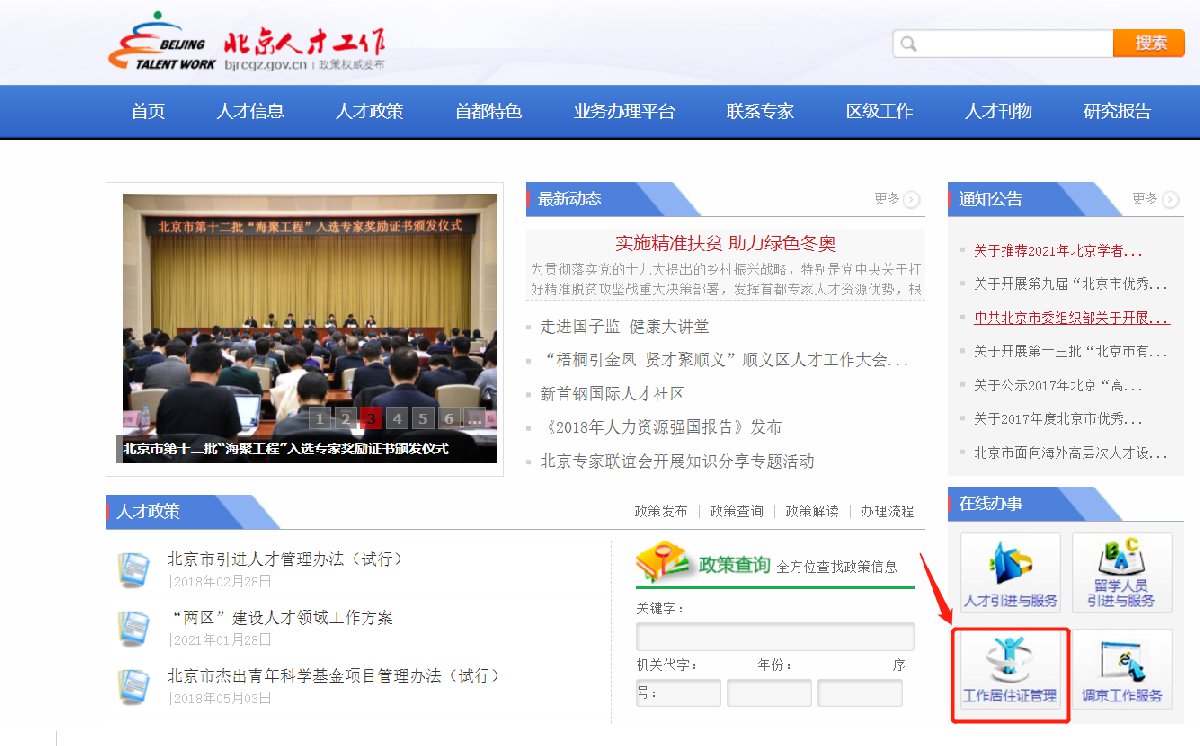Open headline 实施精准扶贫 助力绿色冬奥
Screen dimensions: 1200x746
pyautogui.click(x=725, y=243)
